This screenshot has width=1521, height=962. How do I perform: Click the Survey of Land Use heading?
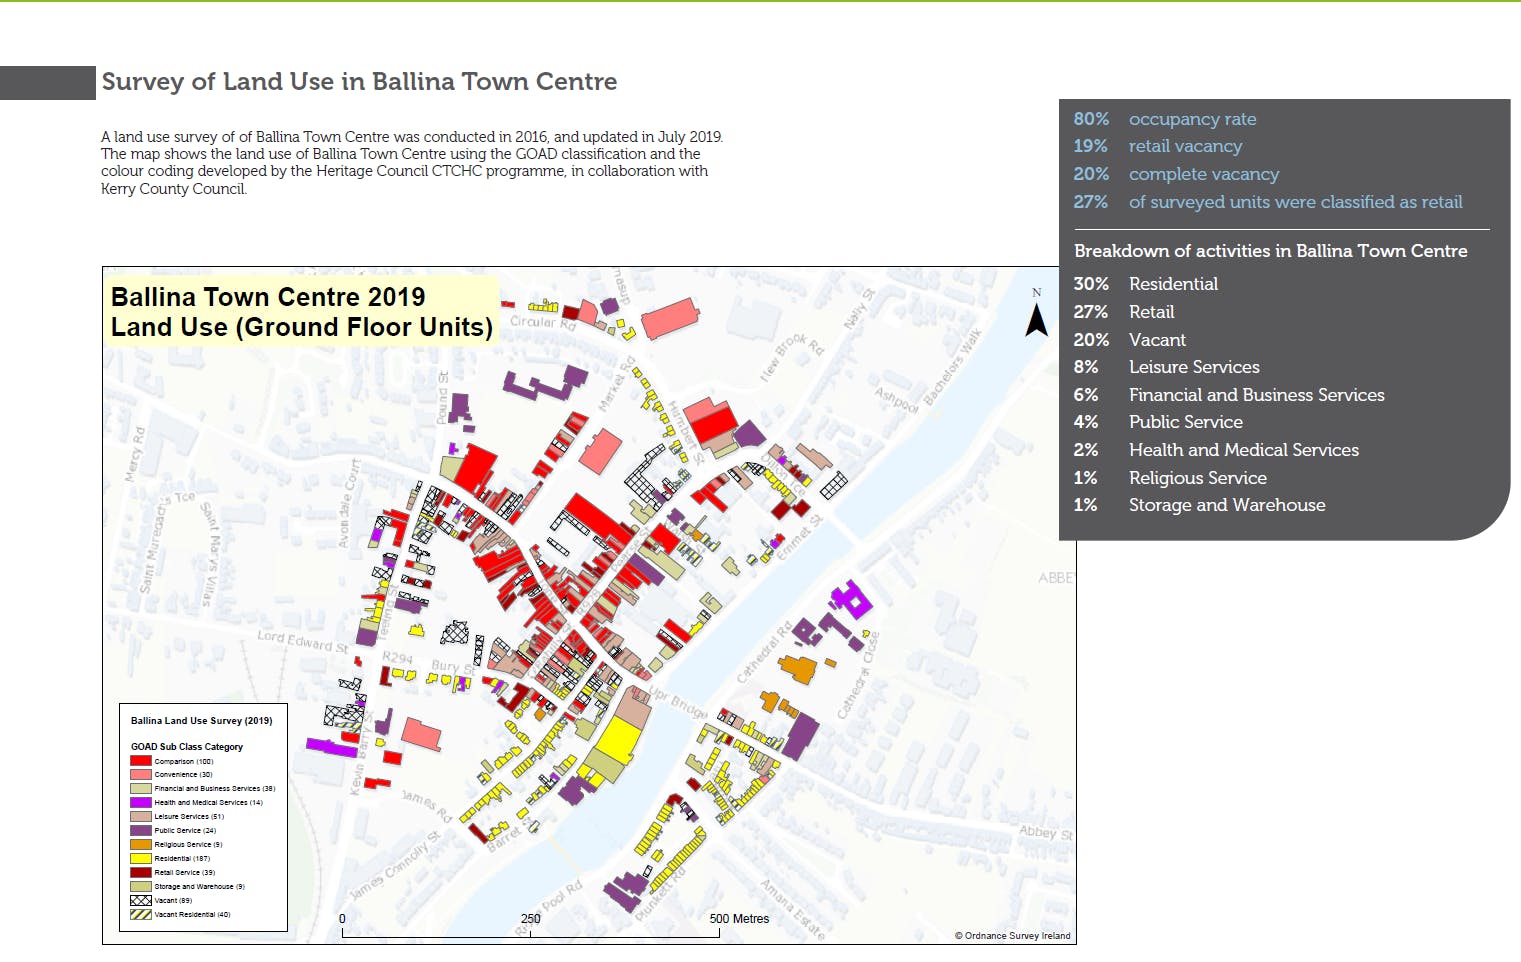tap(359, 82)
